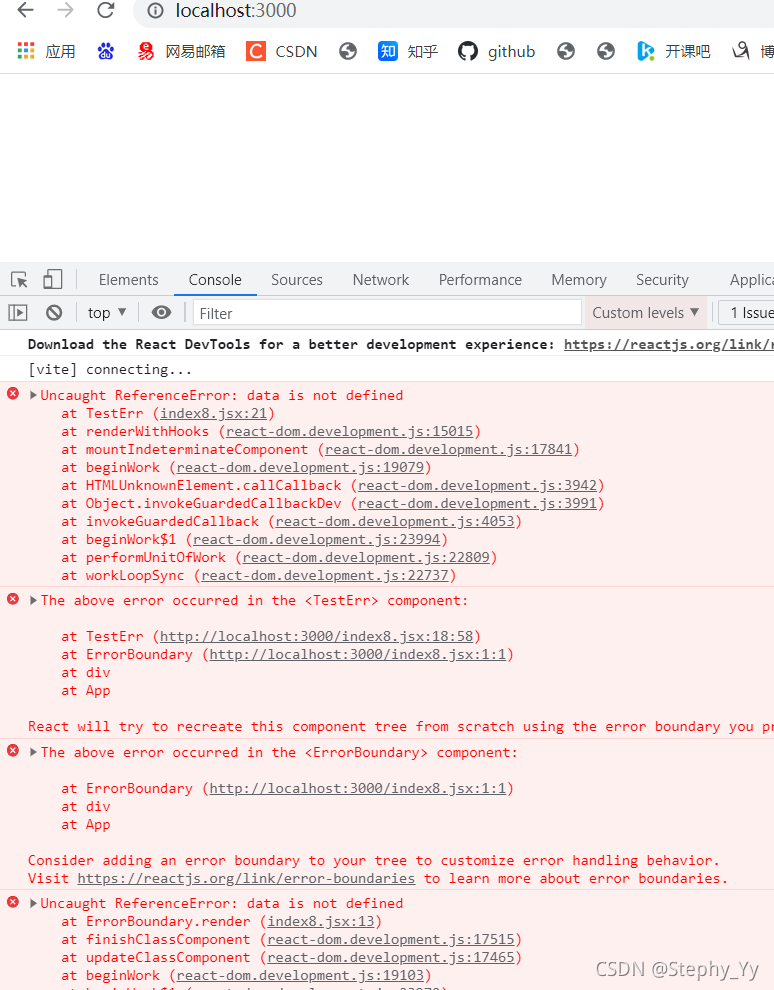Open the 知乎 bookmark
The image size is (774, 990).
[408, 51]
